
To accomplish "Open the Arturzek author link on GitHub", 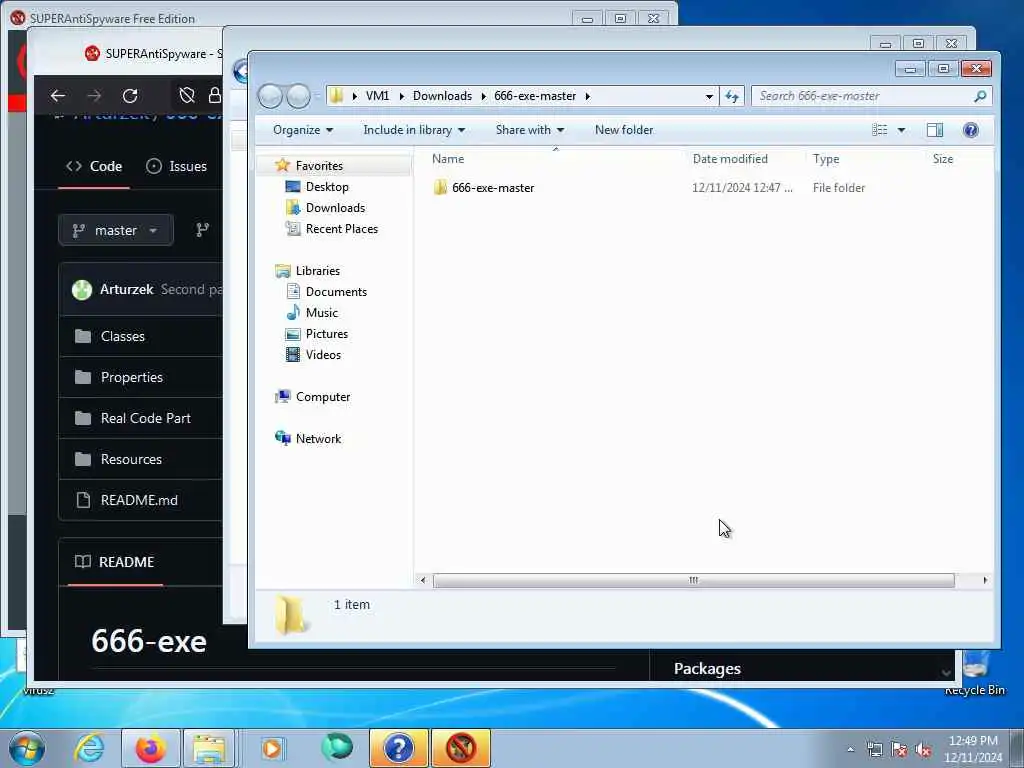I will (x=126, y=289).
